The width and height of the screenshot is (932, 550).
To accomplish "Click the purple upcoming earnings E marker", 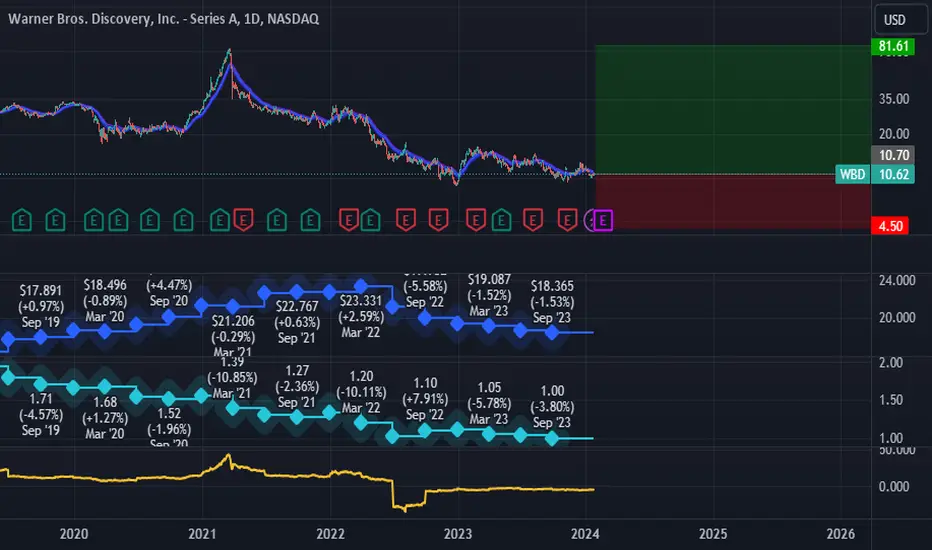I will (x=603, y=221).
